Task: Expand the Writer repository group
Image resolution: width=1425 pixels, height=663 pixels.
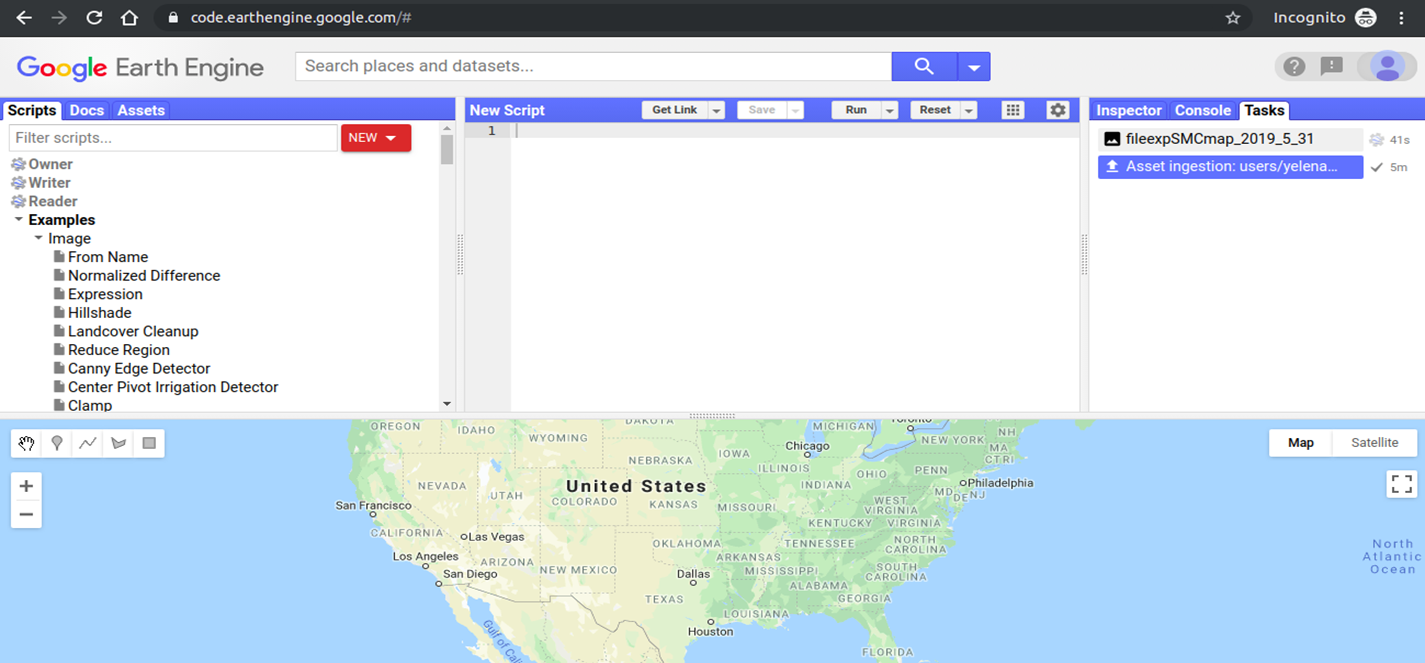Action: coord(49,183)
